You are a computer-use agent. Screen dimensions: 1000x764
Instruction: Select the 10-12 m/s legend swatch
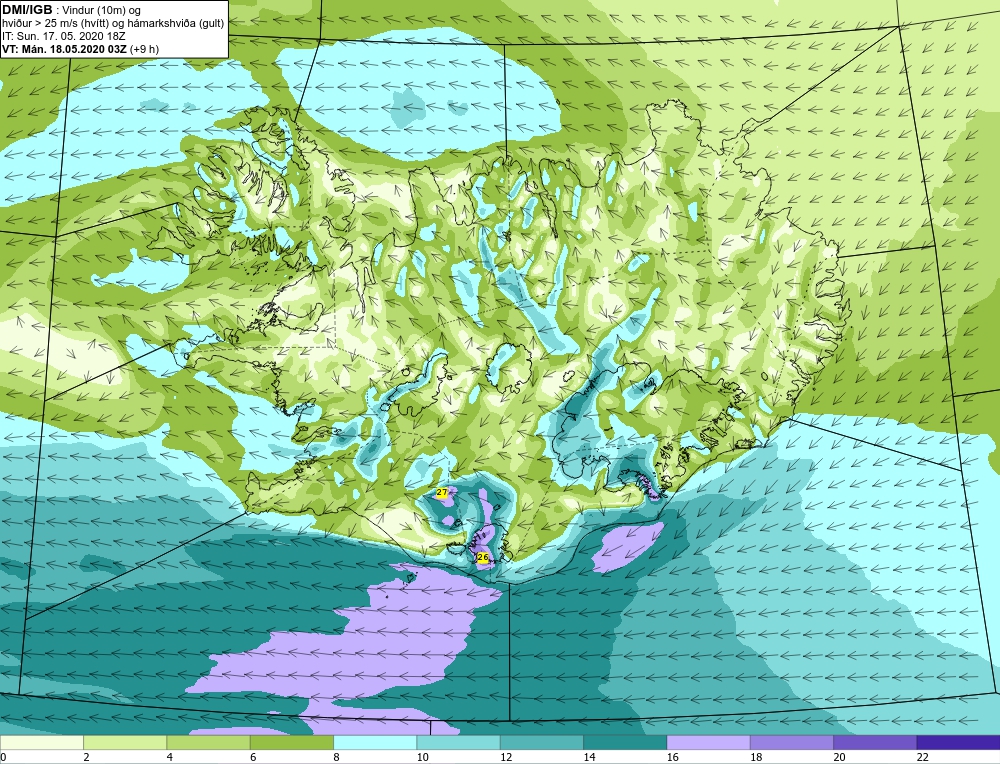[459, 742]
